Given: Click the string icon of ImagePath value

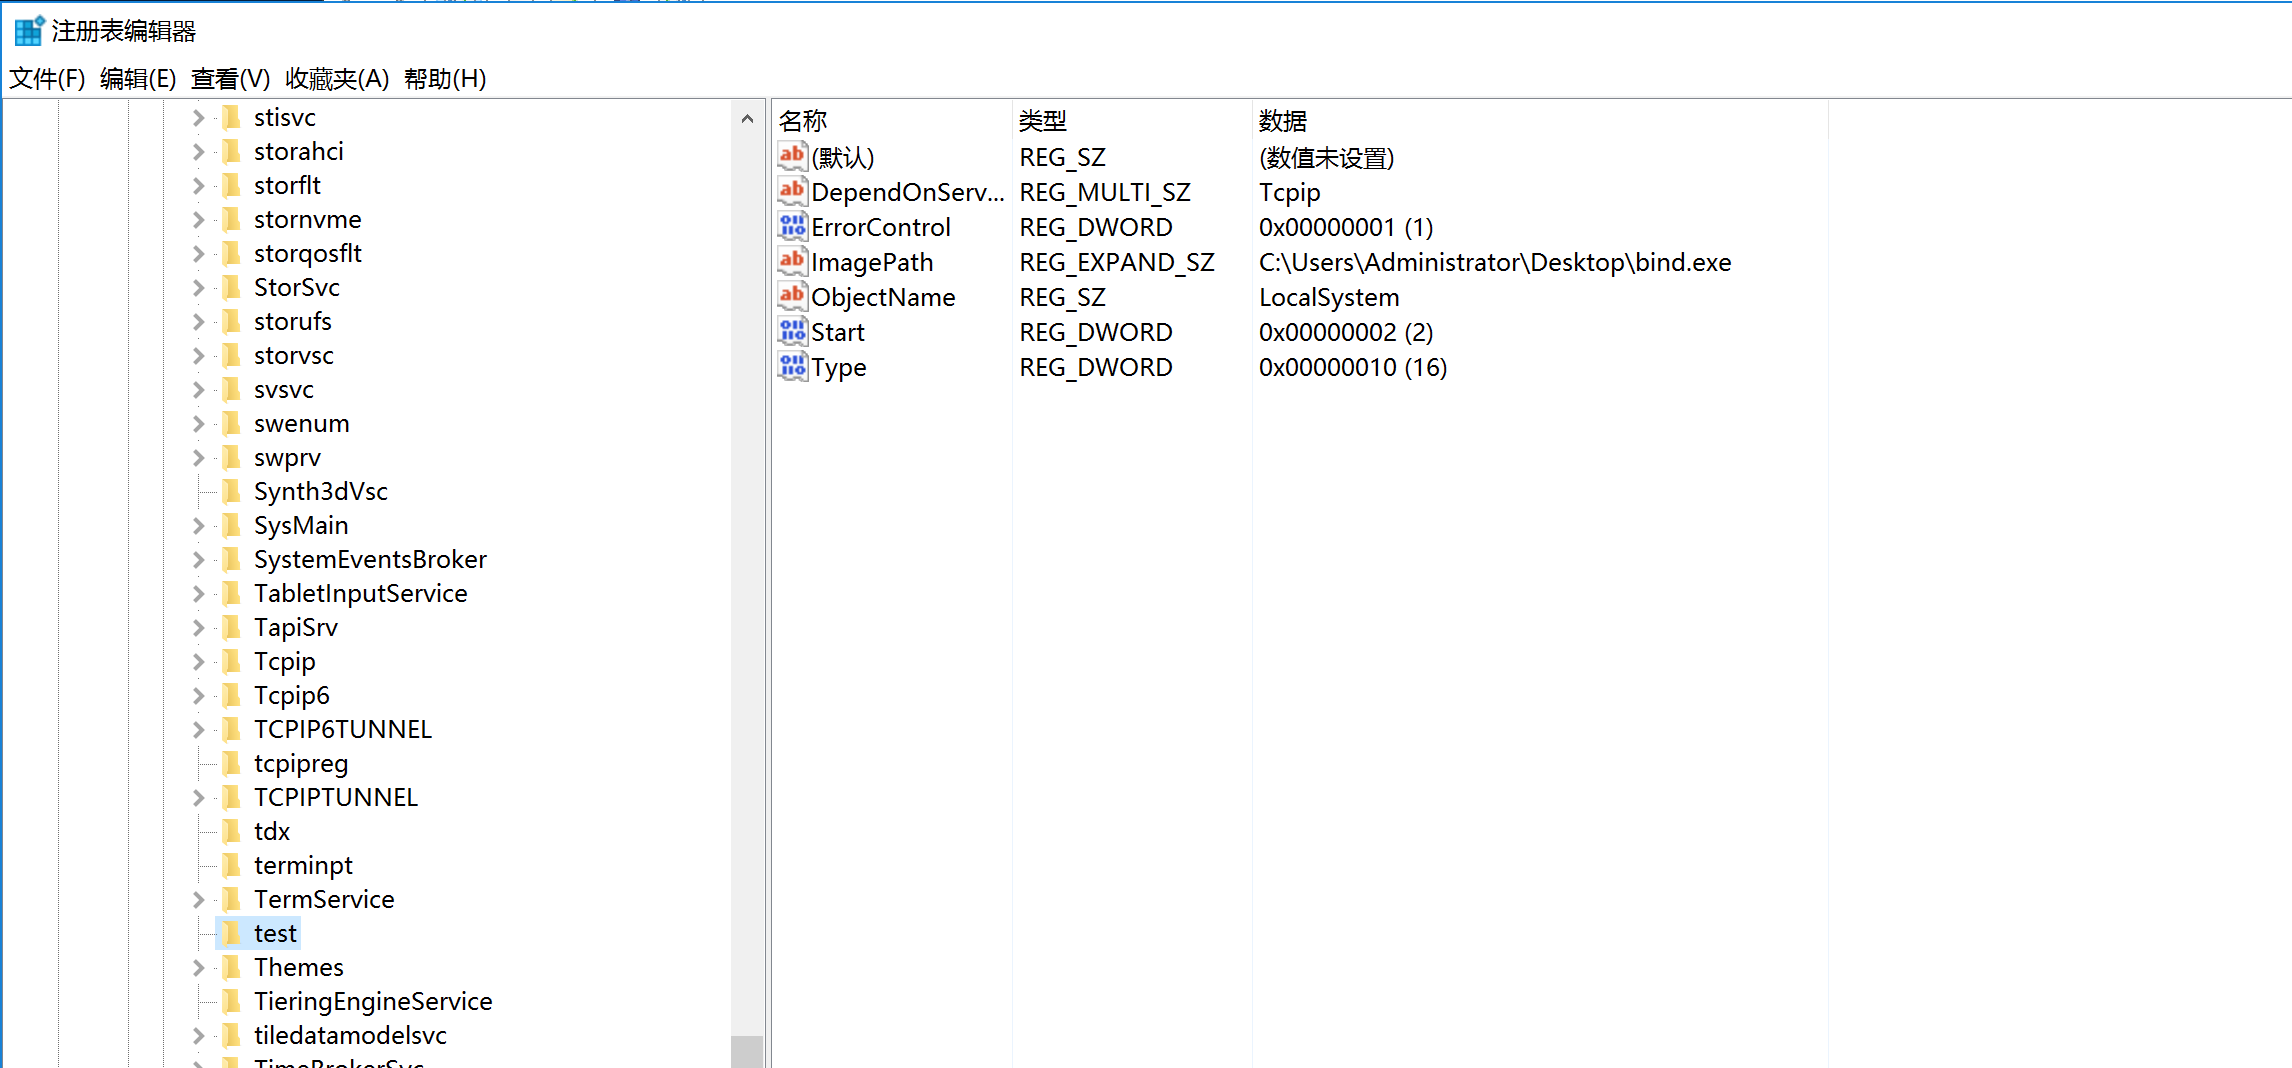Looking at the screenshot, I should tap(792, 261).
